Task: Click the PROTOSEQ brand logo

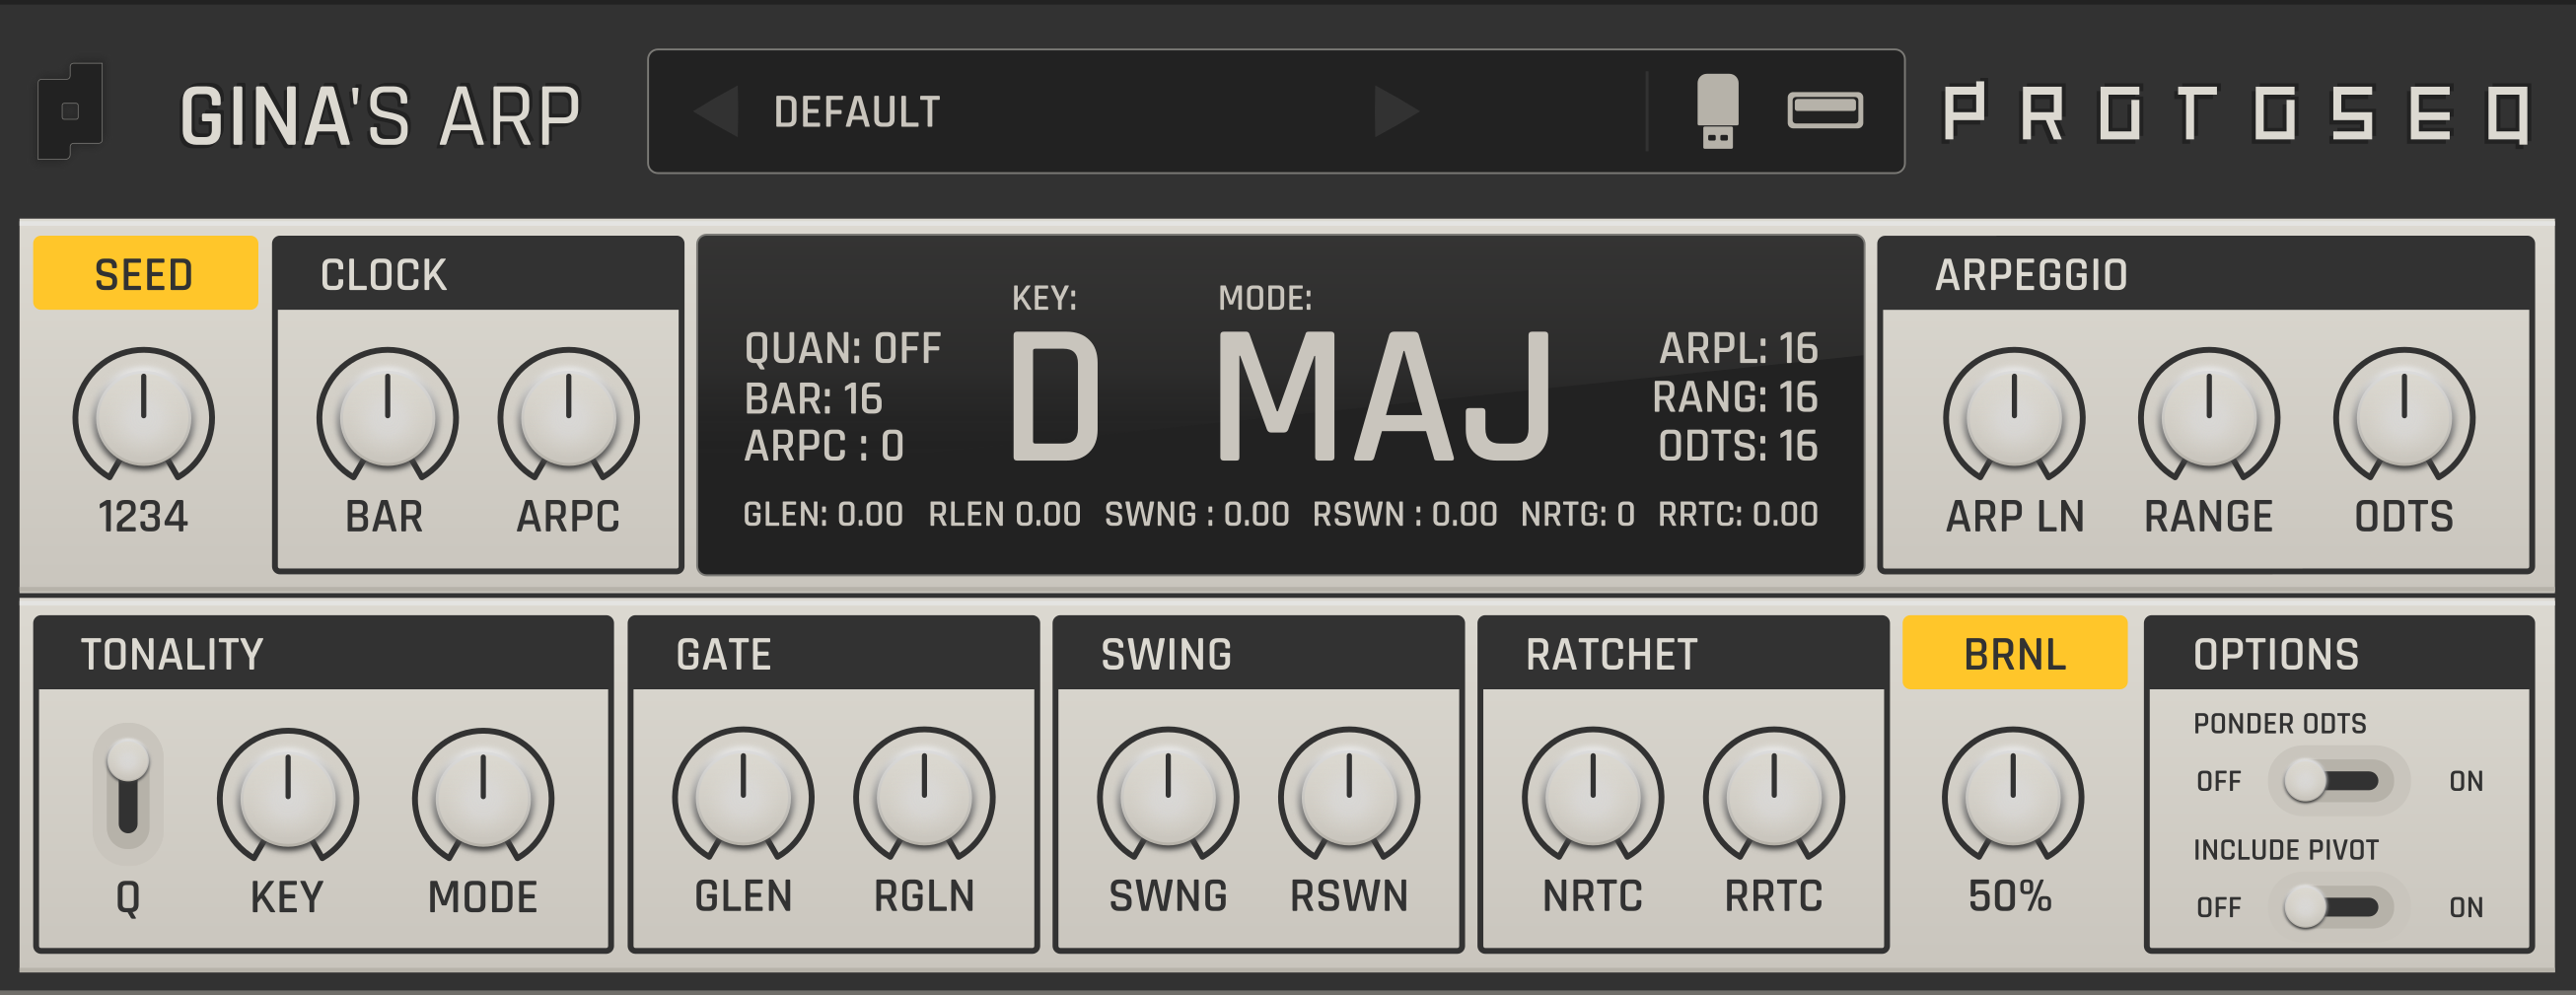Action: [x=2236, y=113]
